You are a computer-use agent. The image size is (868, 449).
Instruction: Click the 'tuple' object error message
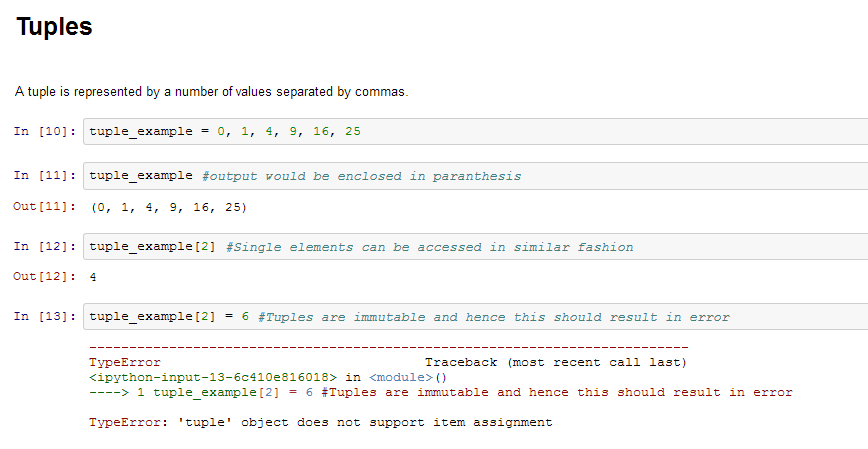coord(320,423)
